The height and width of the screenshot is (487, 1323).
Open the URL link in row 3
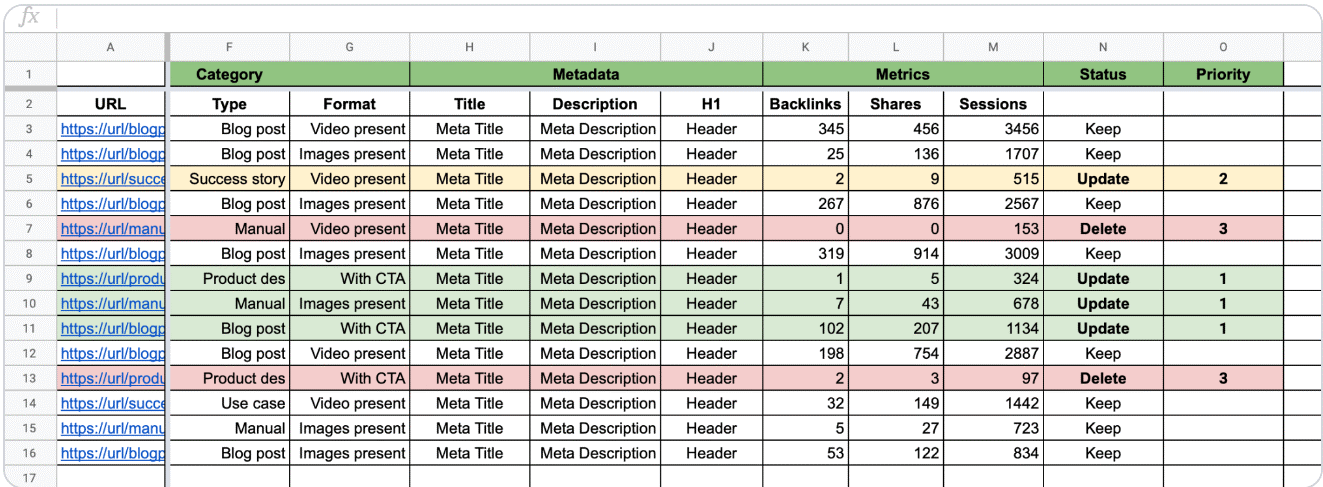tap(113, 129)
